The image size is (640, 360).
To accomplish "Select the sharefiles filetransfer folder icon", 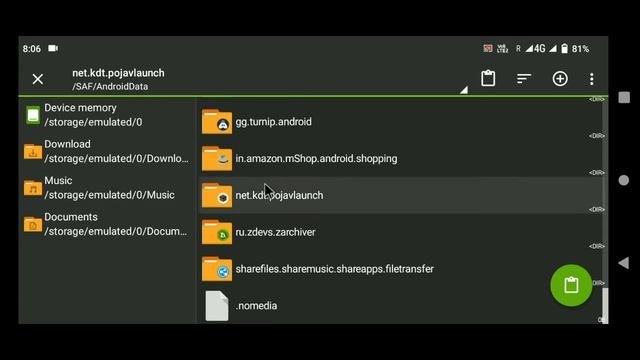I will coord(217,269).
